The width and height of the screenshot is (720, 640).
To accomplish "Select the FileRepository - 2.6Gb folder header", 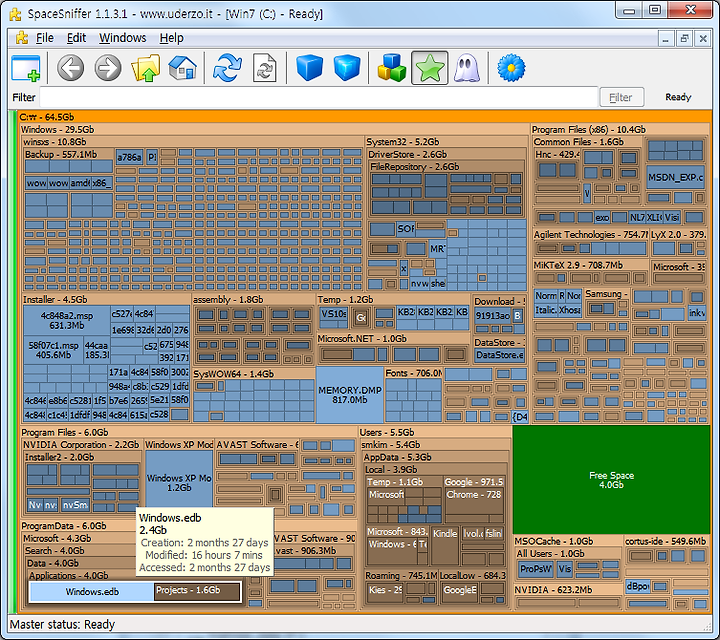I will coord(446,167).
